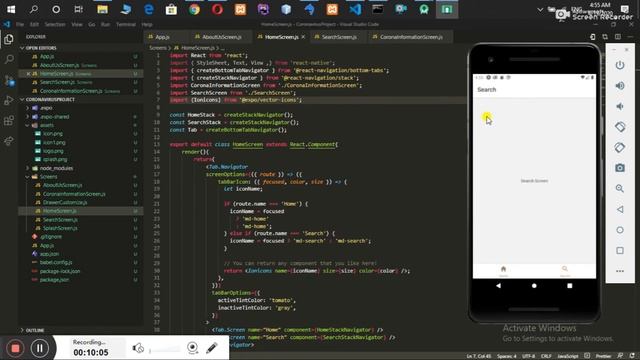Open Chrome from the taskbar

tap(194, 9)
